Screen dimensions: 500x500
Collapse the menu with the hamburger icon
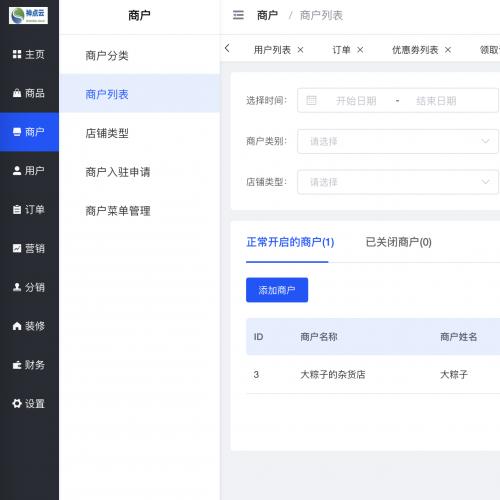tap(238, 15)
